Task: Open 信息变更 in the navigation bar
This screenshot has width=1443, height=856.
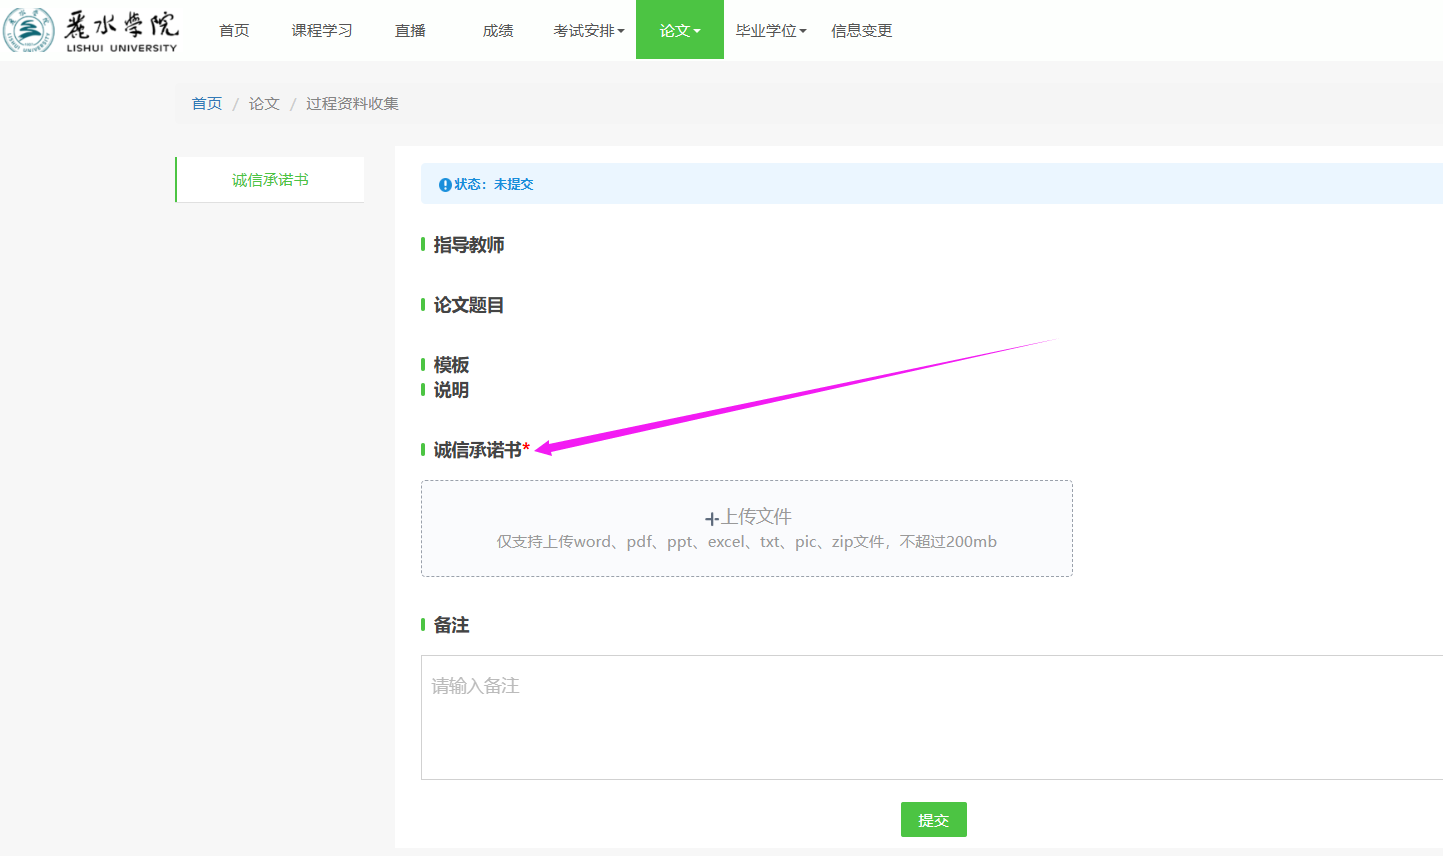Action: click(861, 31)
